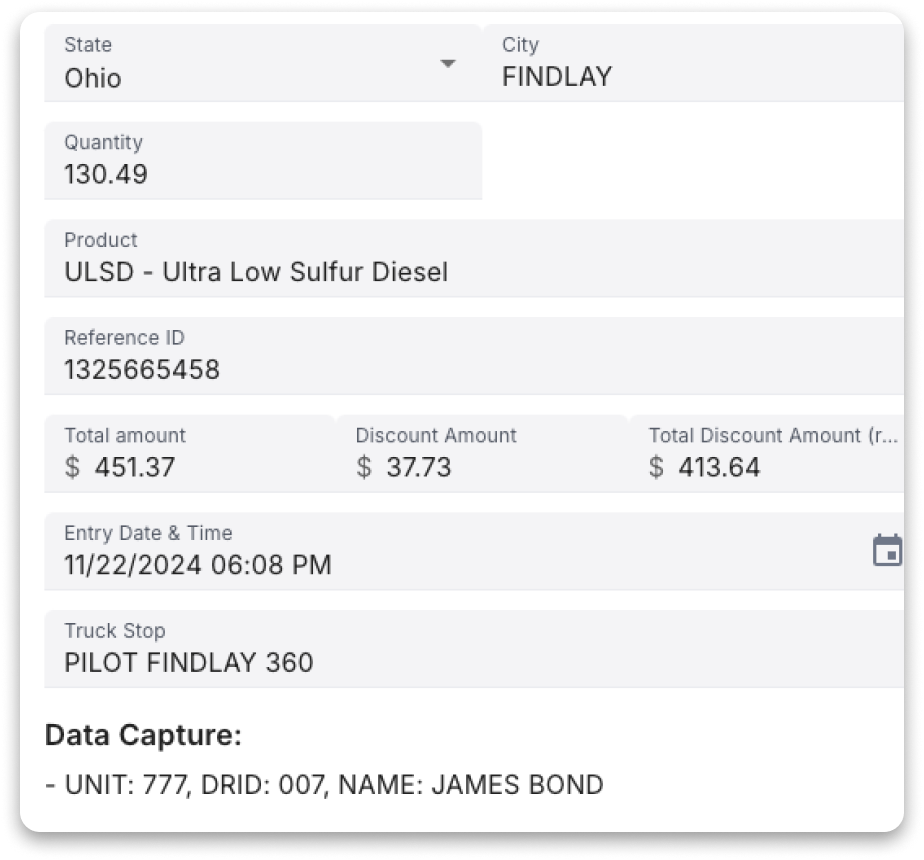Image resolution: width=924 pixels, height=860 pixels.
Task: Click the City field containing FINDLAY
Action: pyautogui.click(x=557, y=77)
